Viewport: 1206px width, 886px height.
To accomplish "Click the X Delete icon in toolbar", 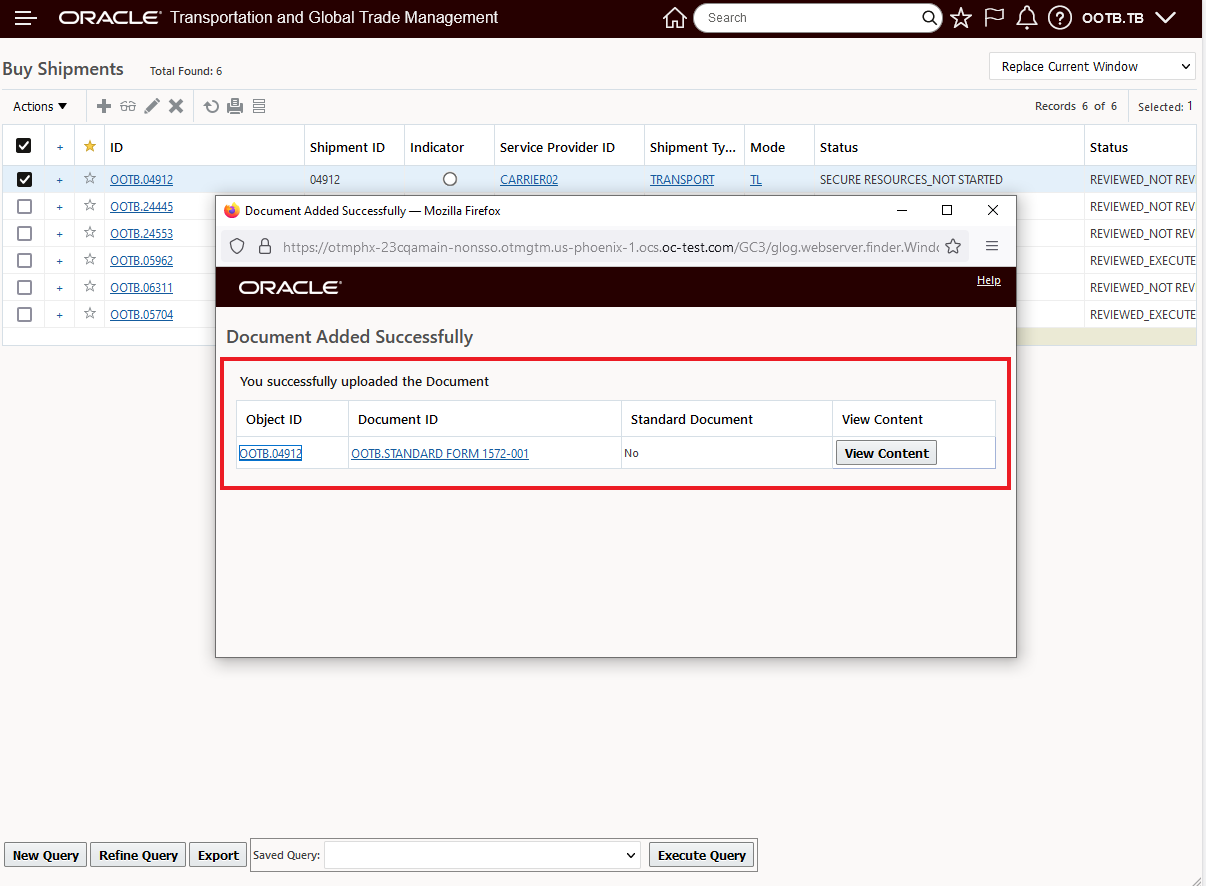I will 176,106.
